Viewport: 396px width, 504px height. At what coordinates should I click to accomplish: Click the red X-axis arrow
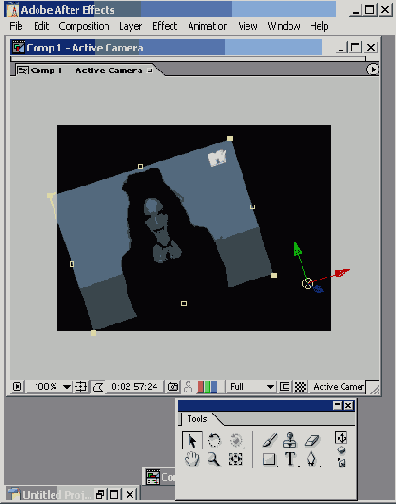(x=342, y=273)
